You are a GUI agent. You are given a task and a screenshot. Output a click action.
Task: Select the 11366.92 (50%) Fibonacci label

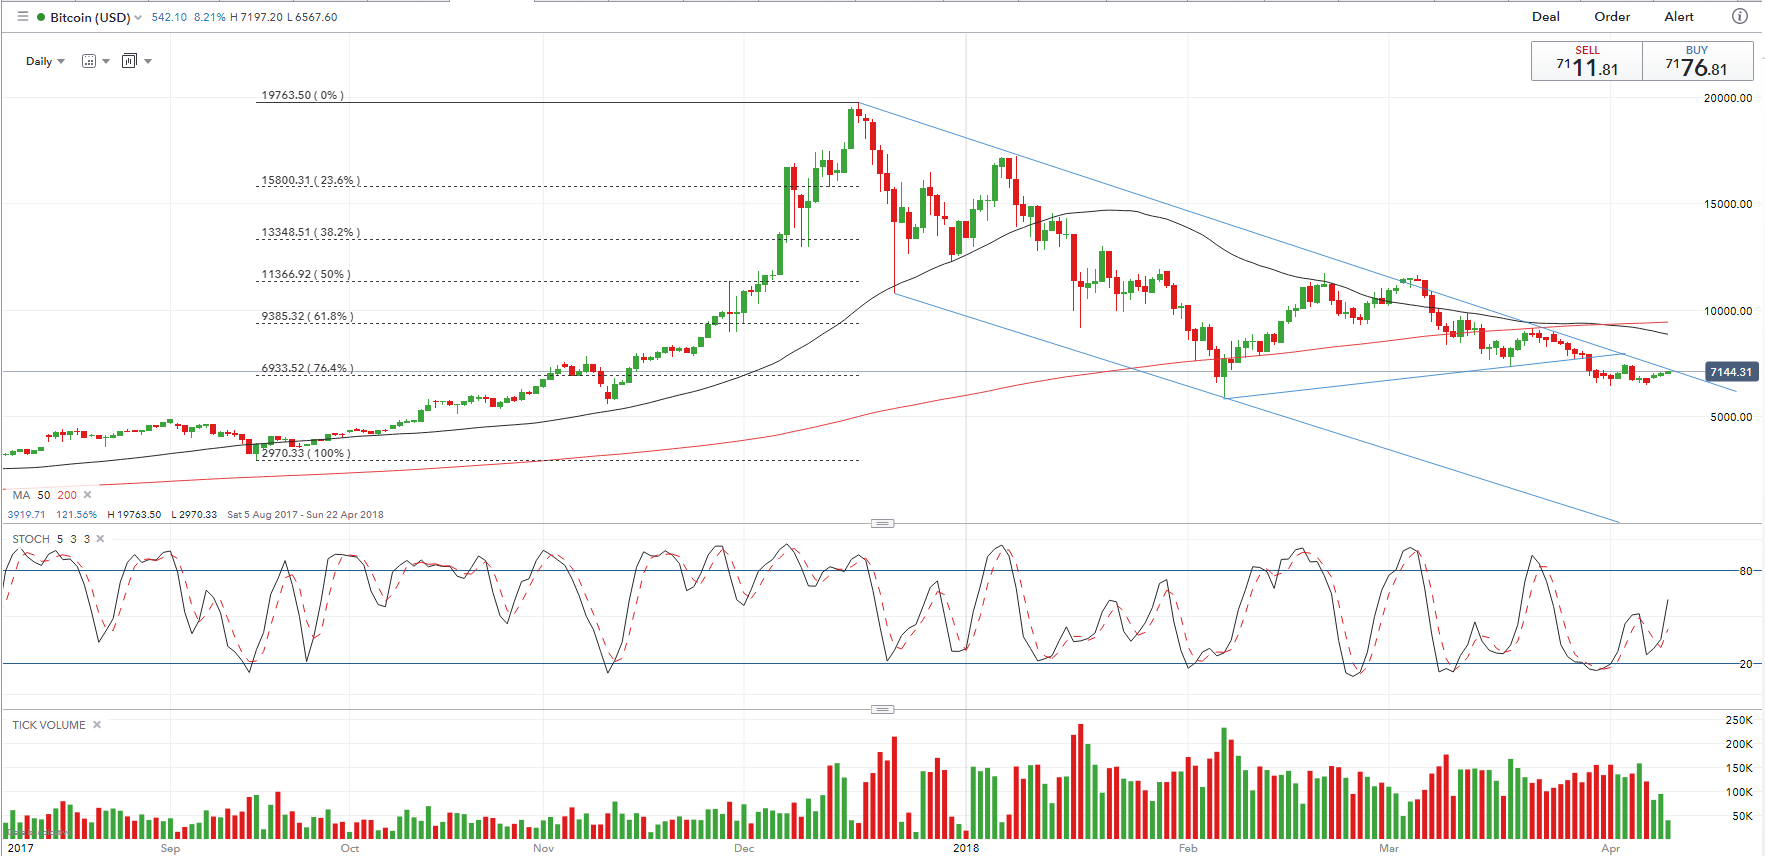click(306, 274)
